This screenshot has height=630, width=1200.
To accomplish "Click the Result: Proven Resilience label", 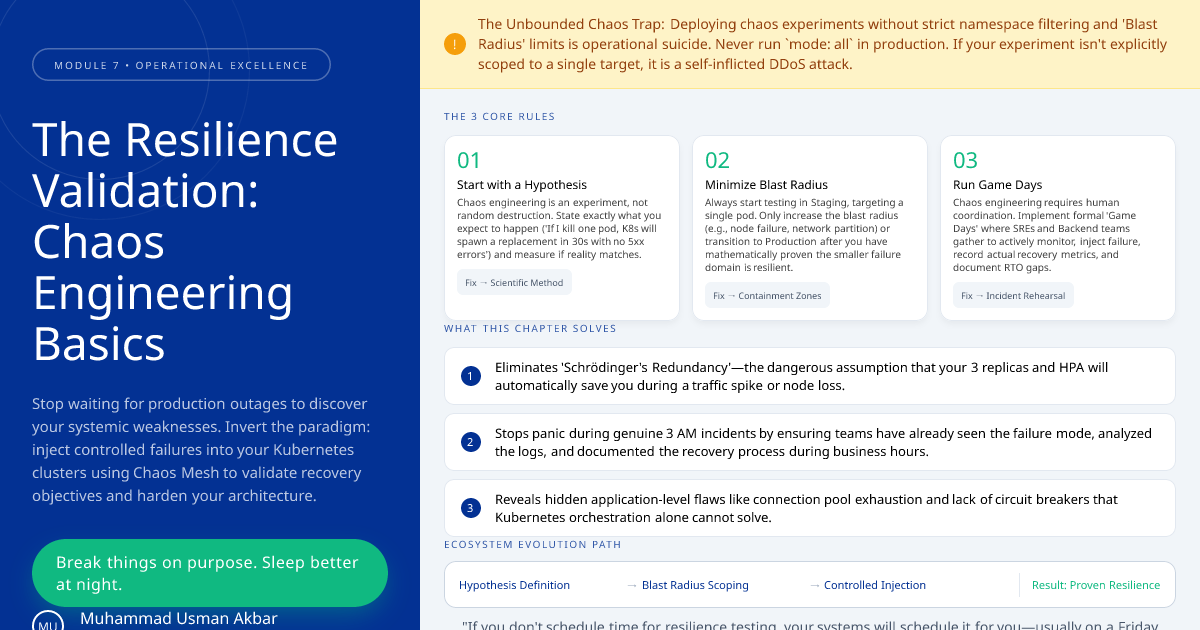I will point(1096,585).
